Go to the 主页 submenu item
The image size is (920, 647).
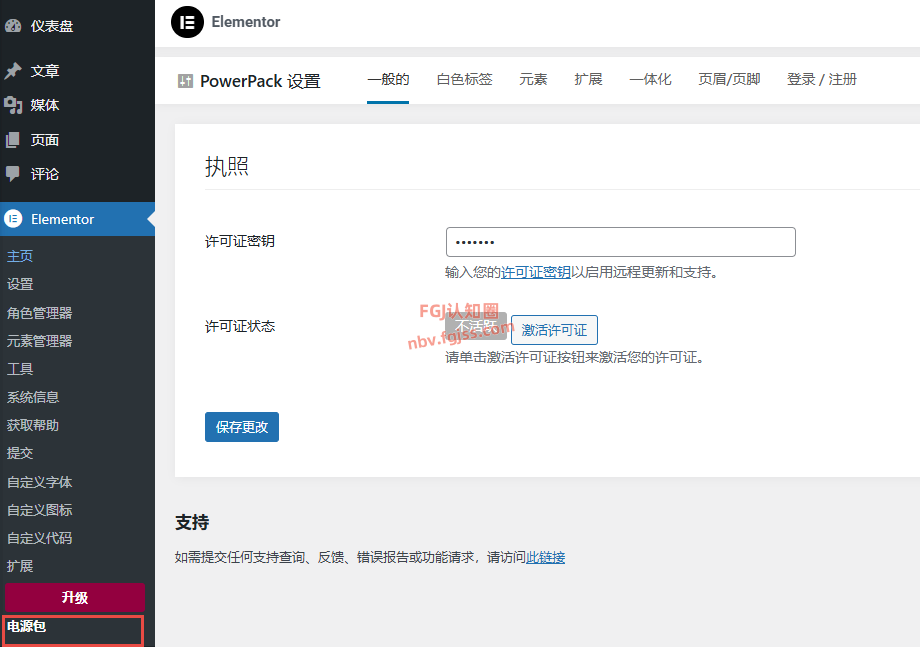tap(20, 256)
